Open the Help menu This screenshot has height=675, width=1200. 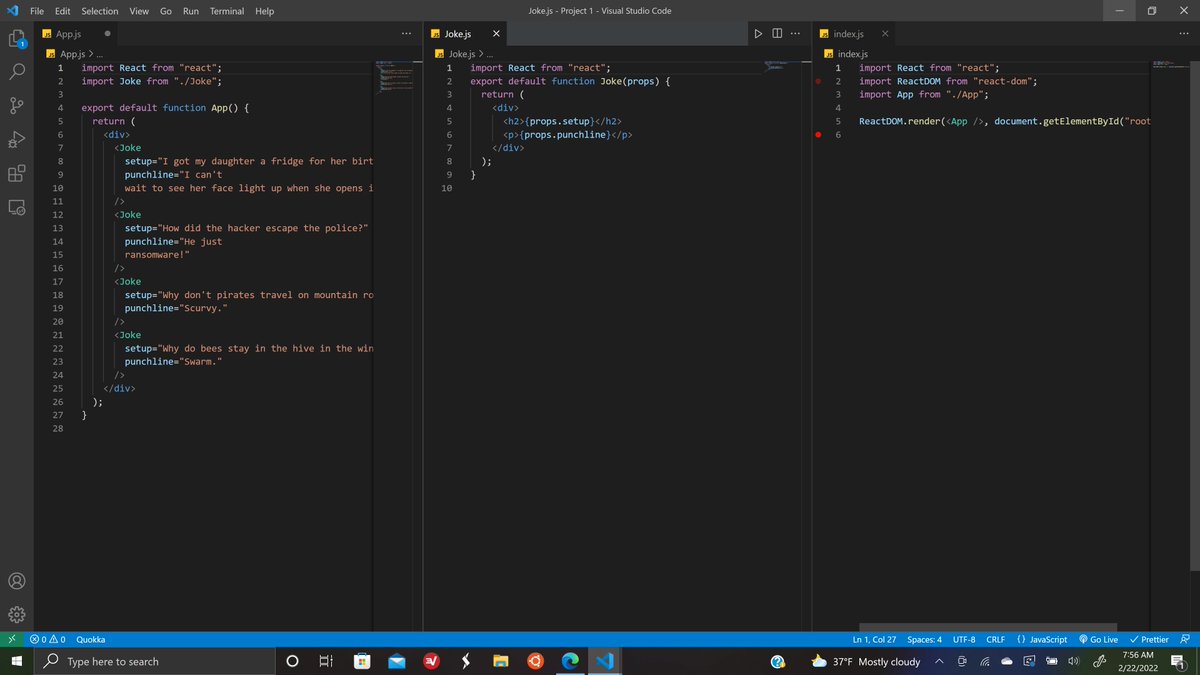tap(264, 11)
